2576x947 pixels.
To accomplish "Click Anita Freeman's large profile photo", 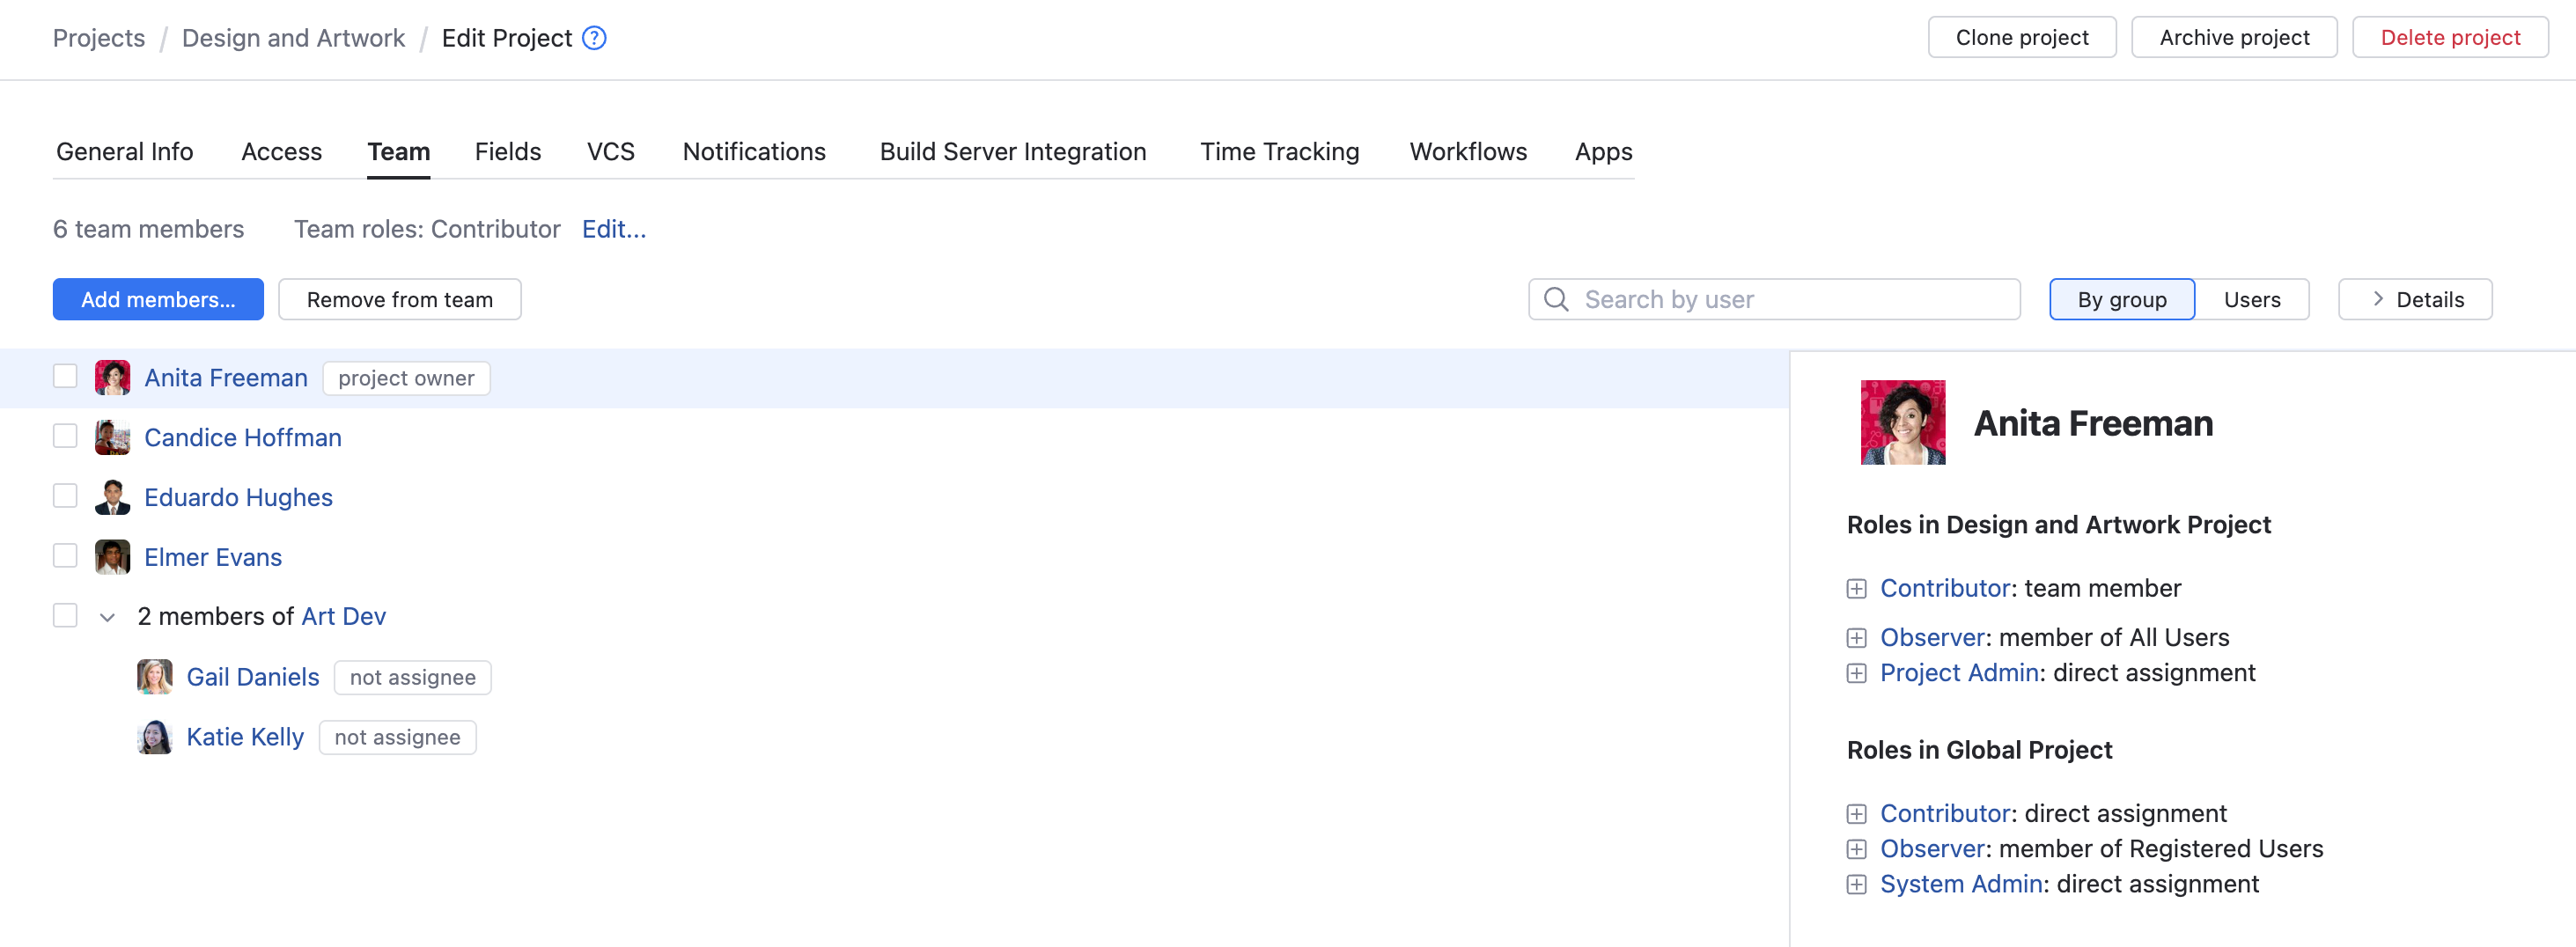I will point(1902,422).
